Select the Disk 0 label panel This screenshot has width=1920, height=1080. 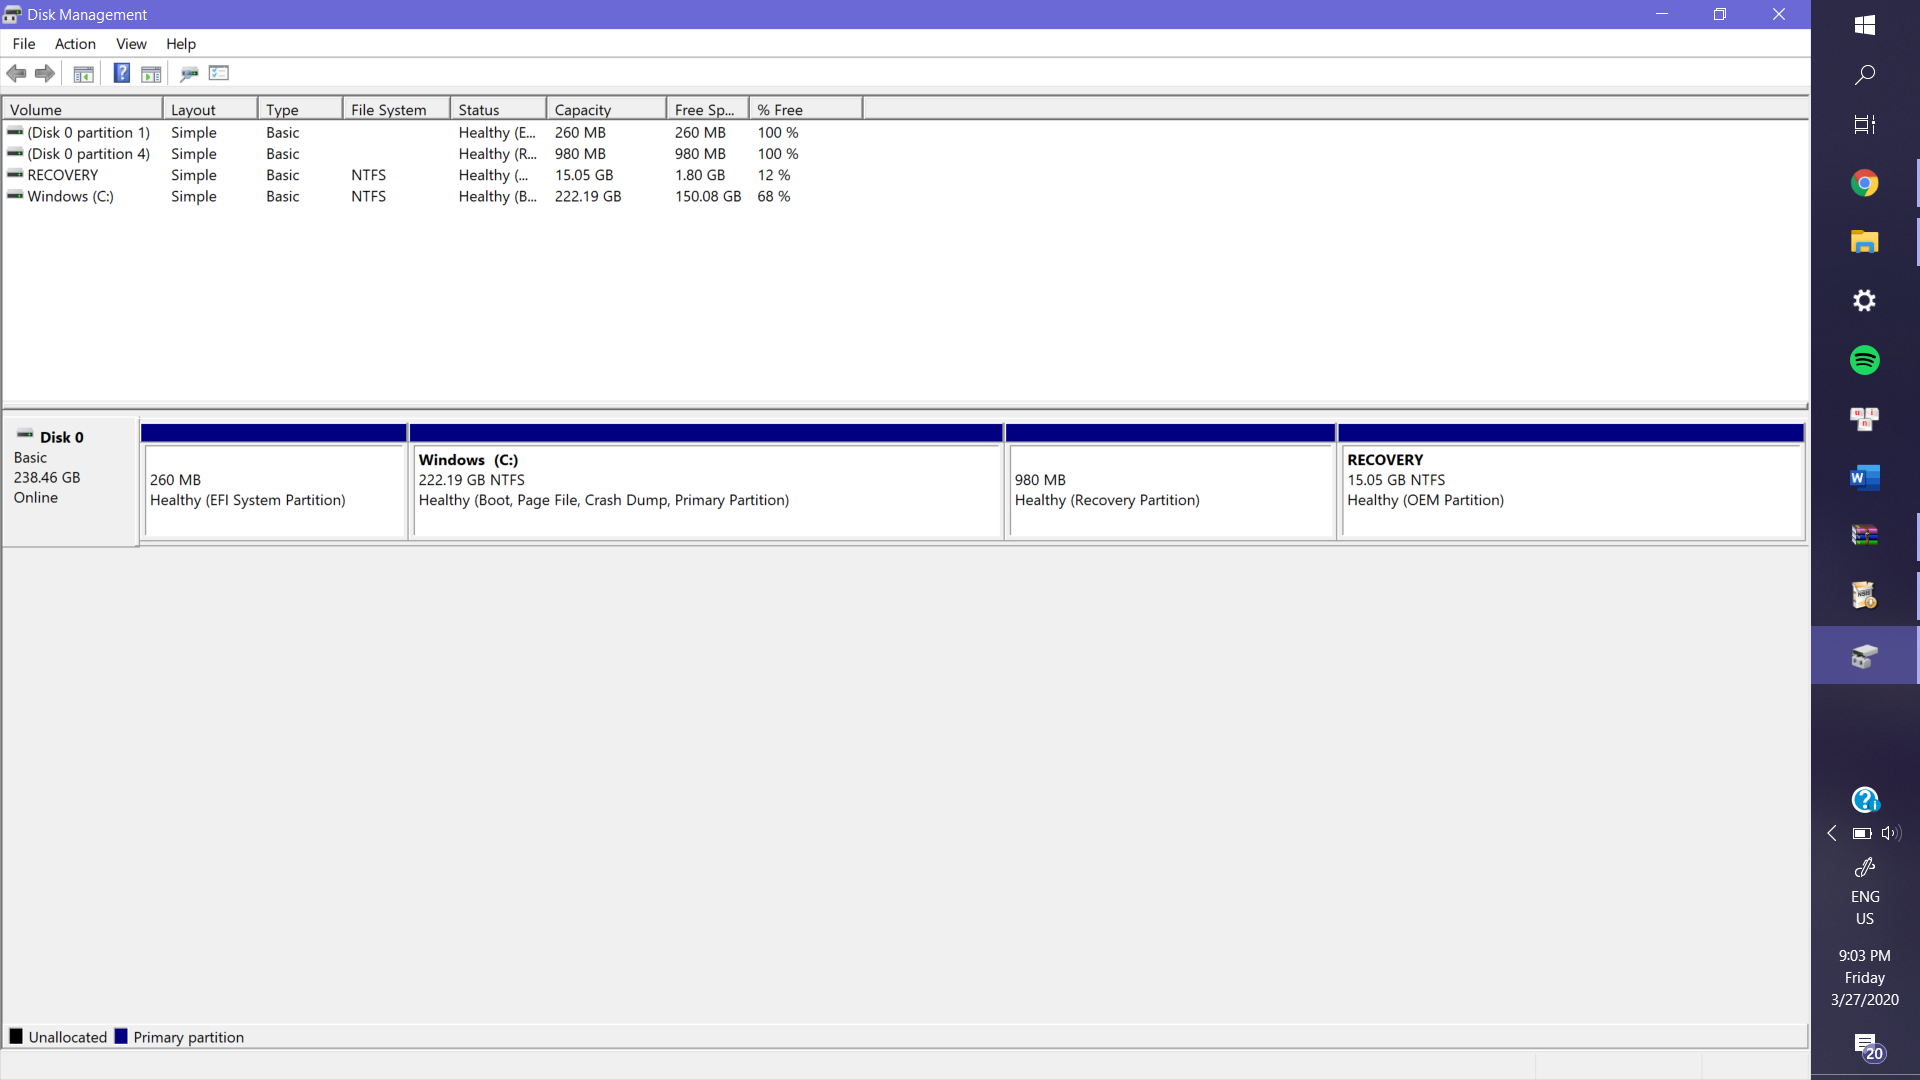tap(70, 481)
